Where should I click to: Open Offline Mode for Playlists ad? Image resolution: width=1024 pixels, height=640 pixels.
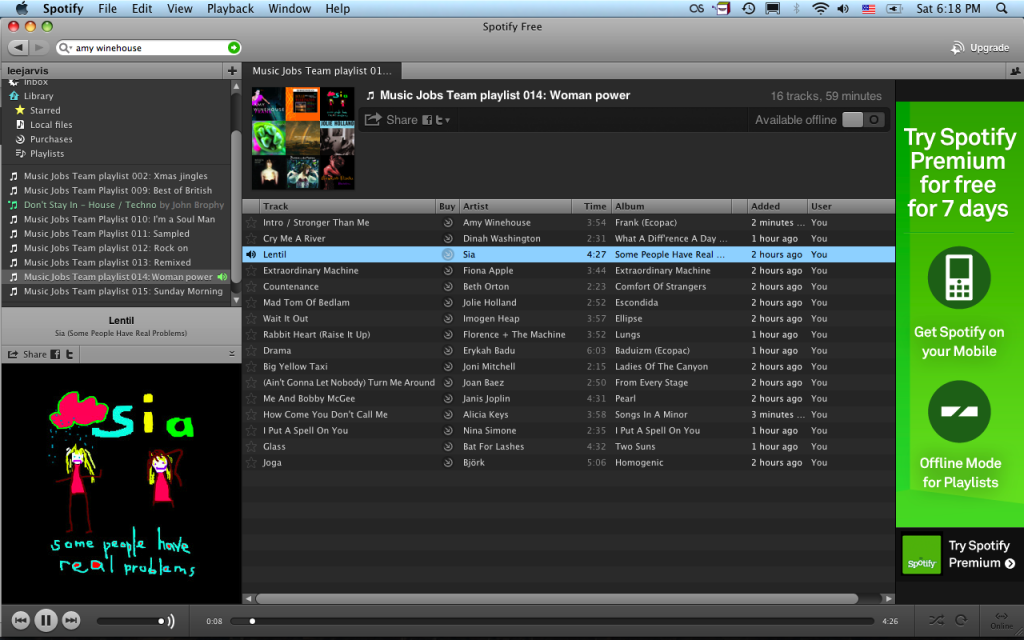(960, 436)
